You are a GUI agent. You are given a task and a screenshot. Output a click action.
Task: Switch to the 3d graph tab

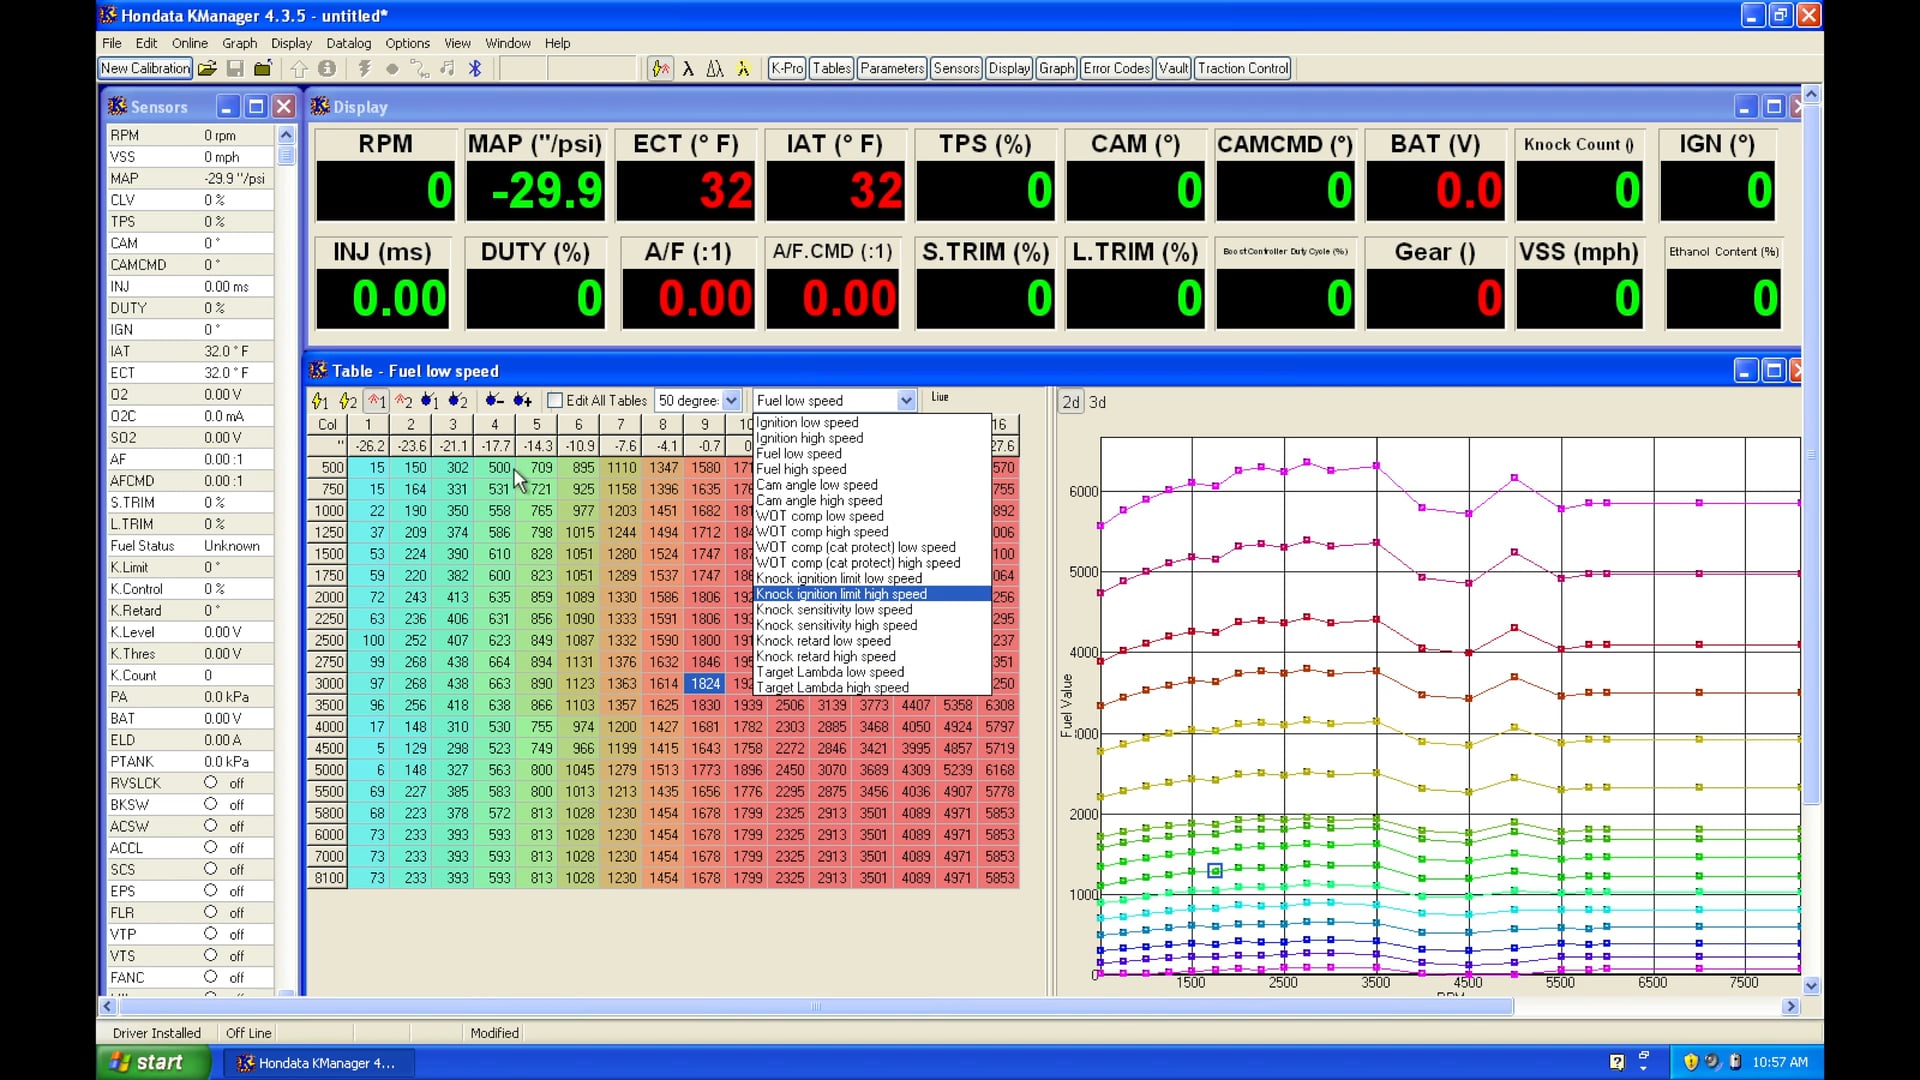coord(1098,402)
